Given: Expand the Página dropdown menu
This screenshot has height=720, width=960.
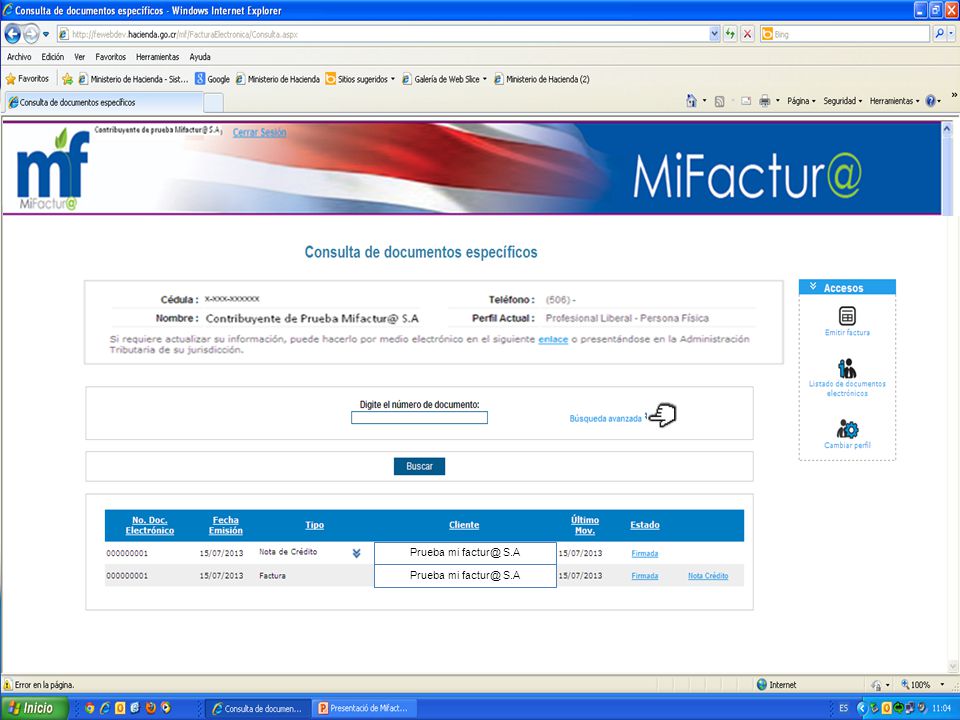Looking at the screenshot, I should pos(801,101).
